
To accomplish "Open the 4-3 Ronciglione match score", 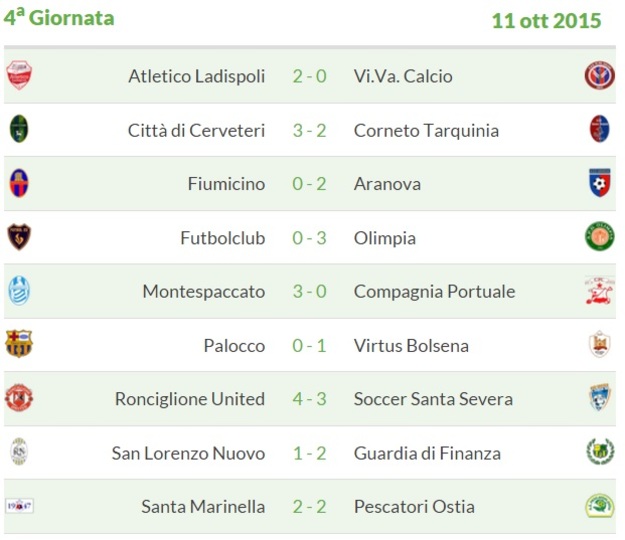I will coord(310,399).
